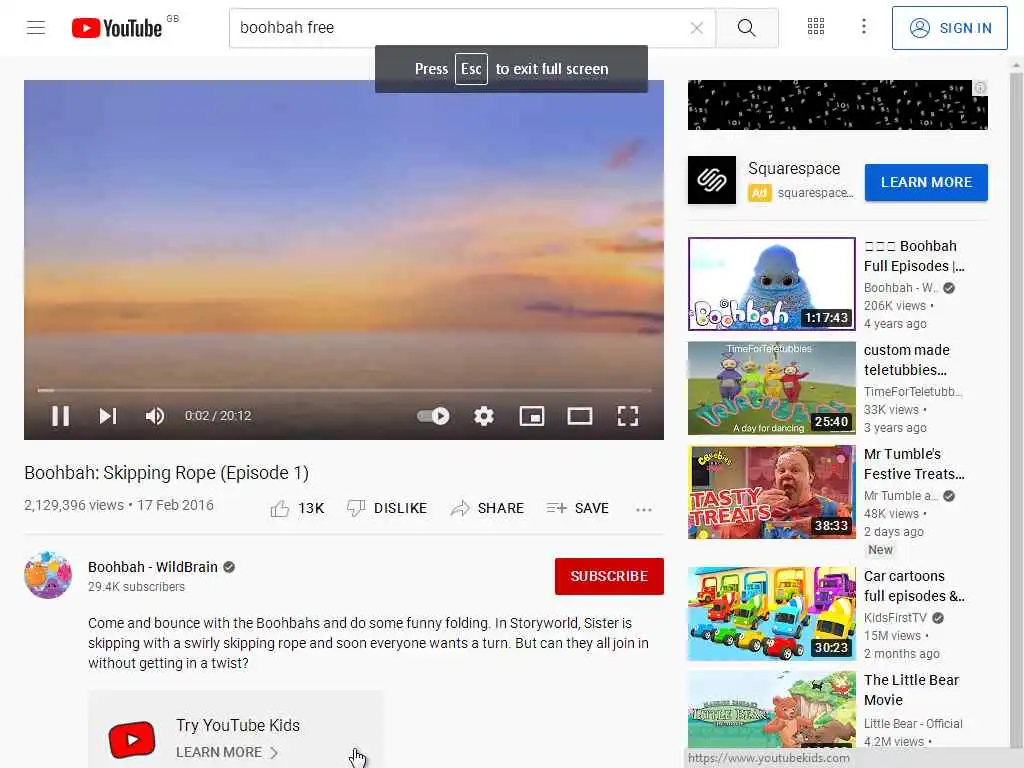1024x768 pixels.
Task: Open The Little Bear Movie thumbnail
Action: click(771, 710)
